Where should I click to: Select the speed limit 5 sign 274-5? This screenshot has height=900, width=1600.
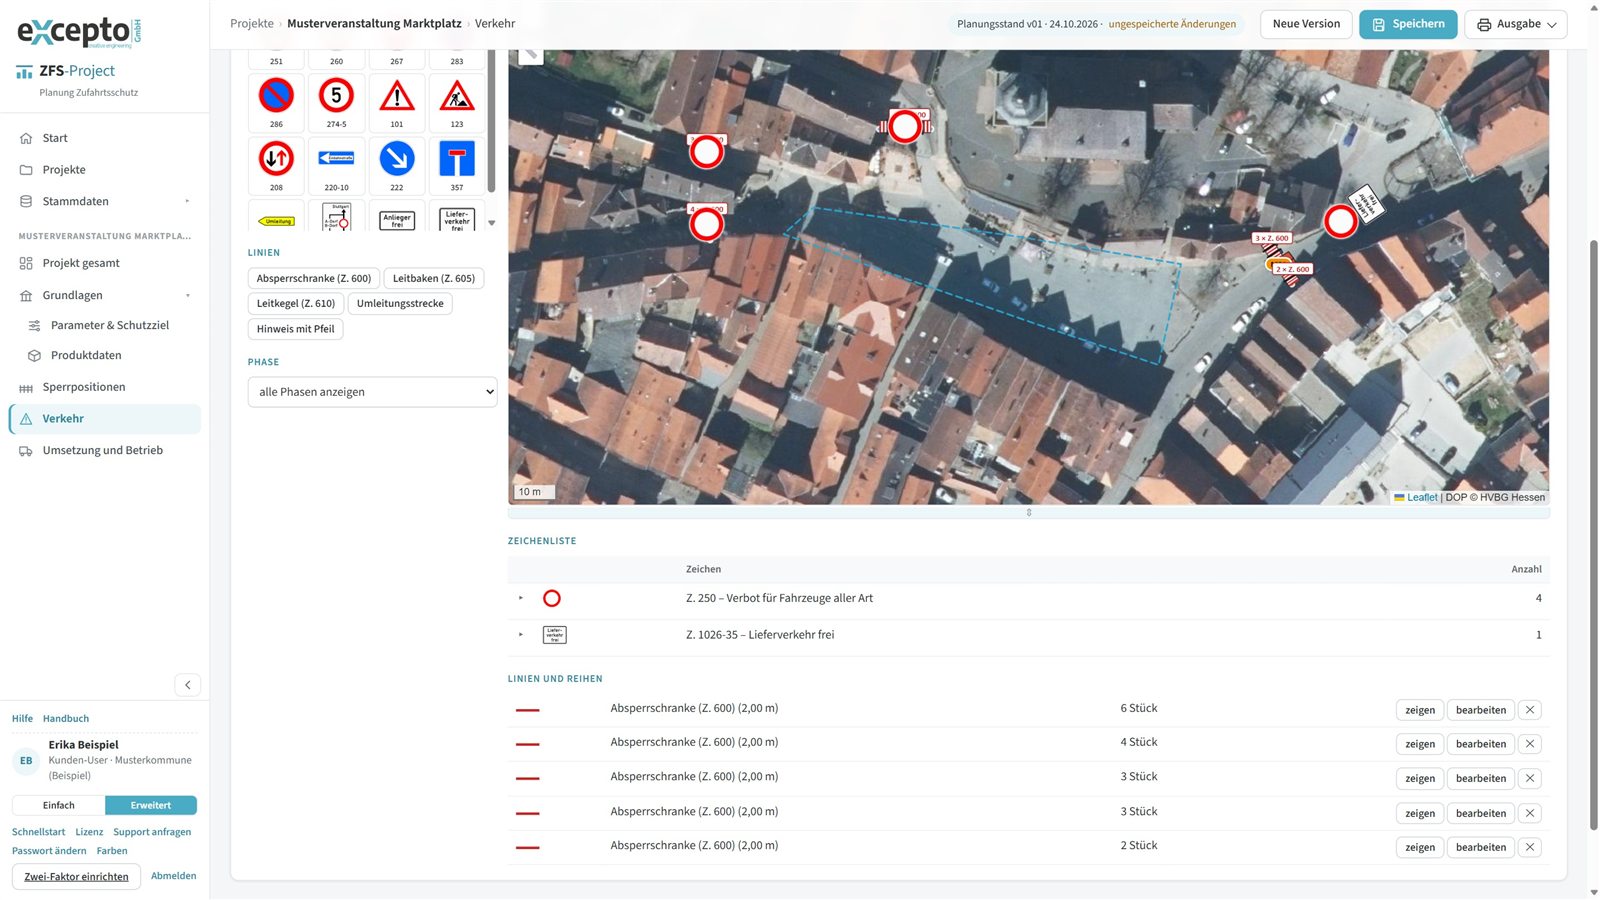(336, 102)
